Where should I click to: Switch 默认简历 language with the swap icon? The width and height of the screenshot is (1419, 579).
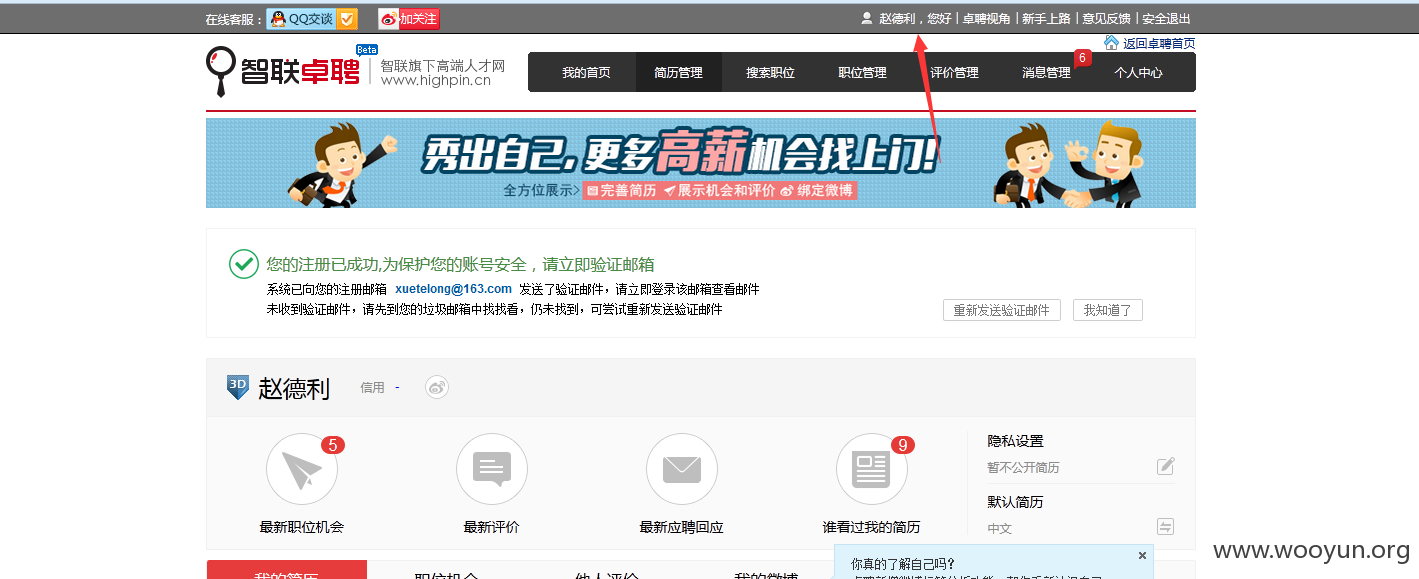[1165, 527]
